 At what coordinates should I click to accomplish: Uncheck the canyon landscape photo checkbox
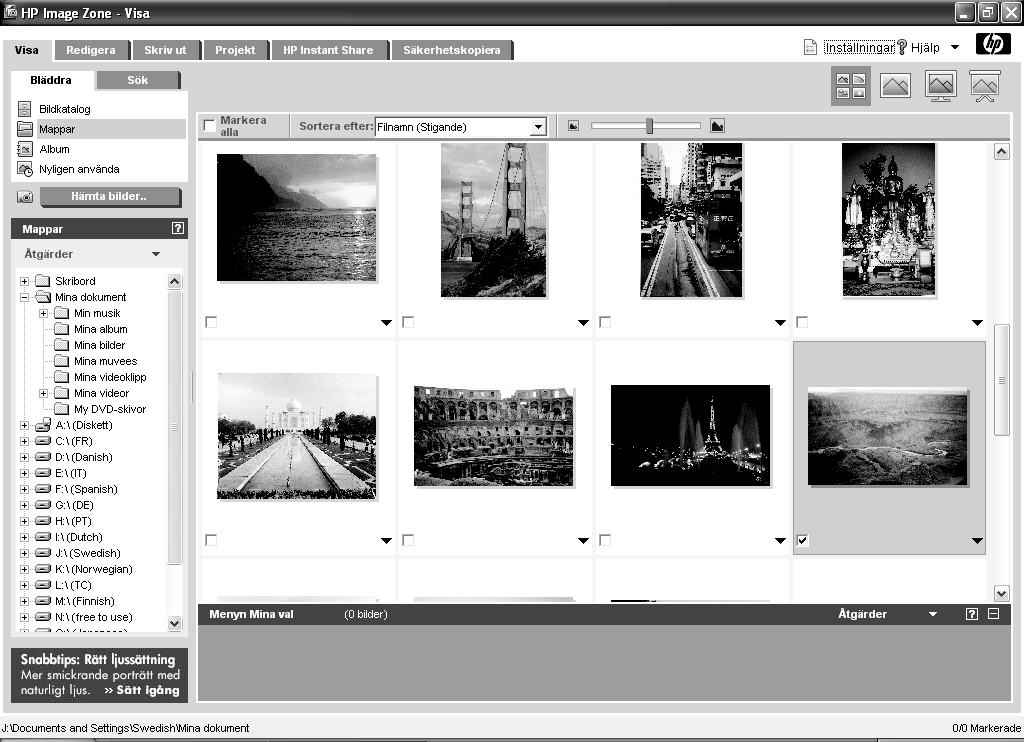[x=803, y=540]
